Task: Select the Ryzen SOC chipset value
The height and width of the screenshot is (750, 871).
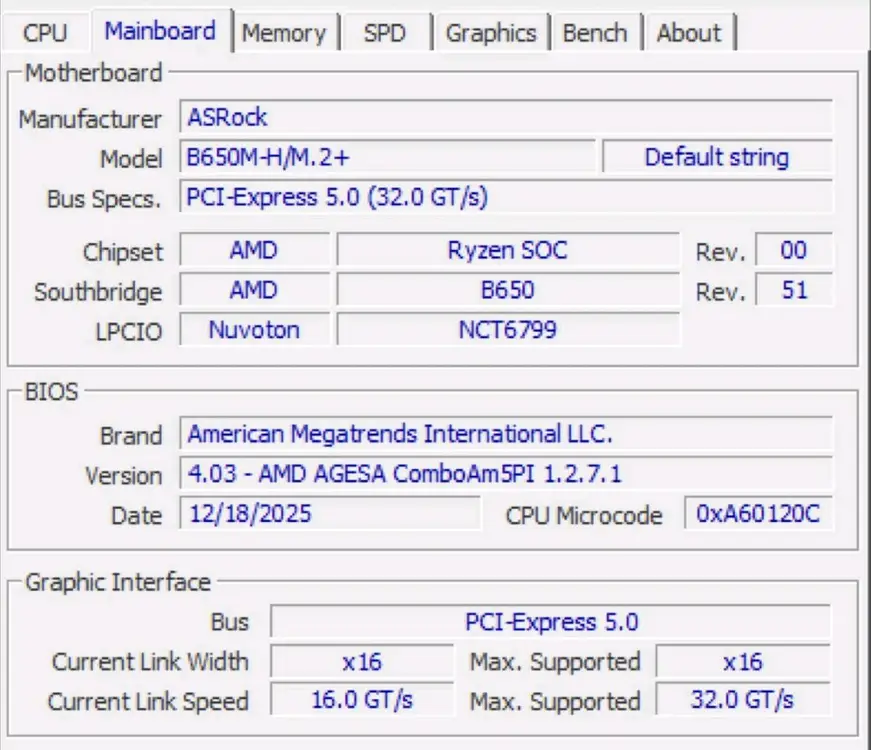Action: (508, 250)
